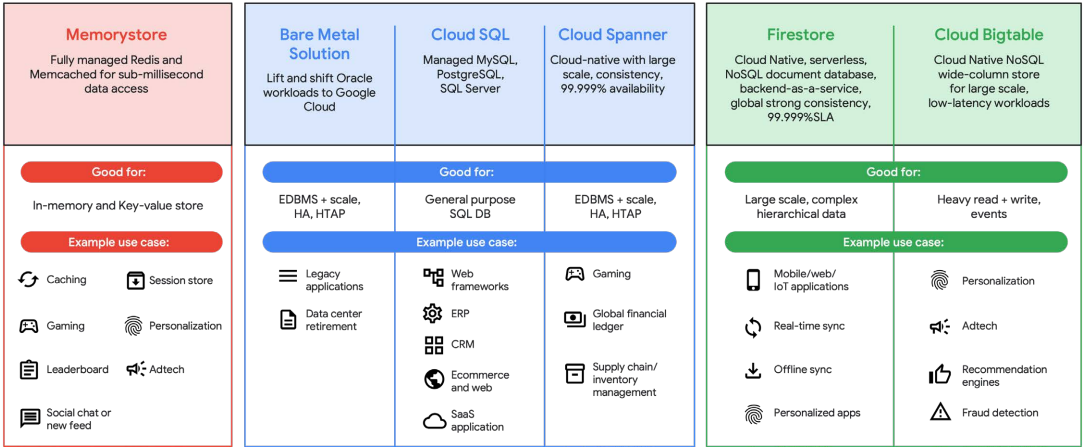
Task: Click the Fraud detection warning triangle icon
Action: tap(940, 413)
